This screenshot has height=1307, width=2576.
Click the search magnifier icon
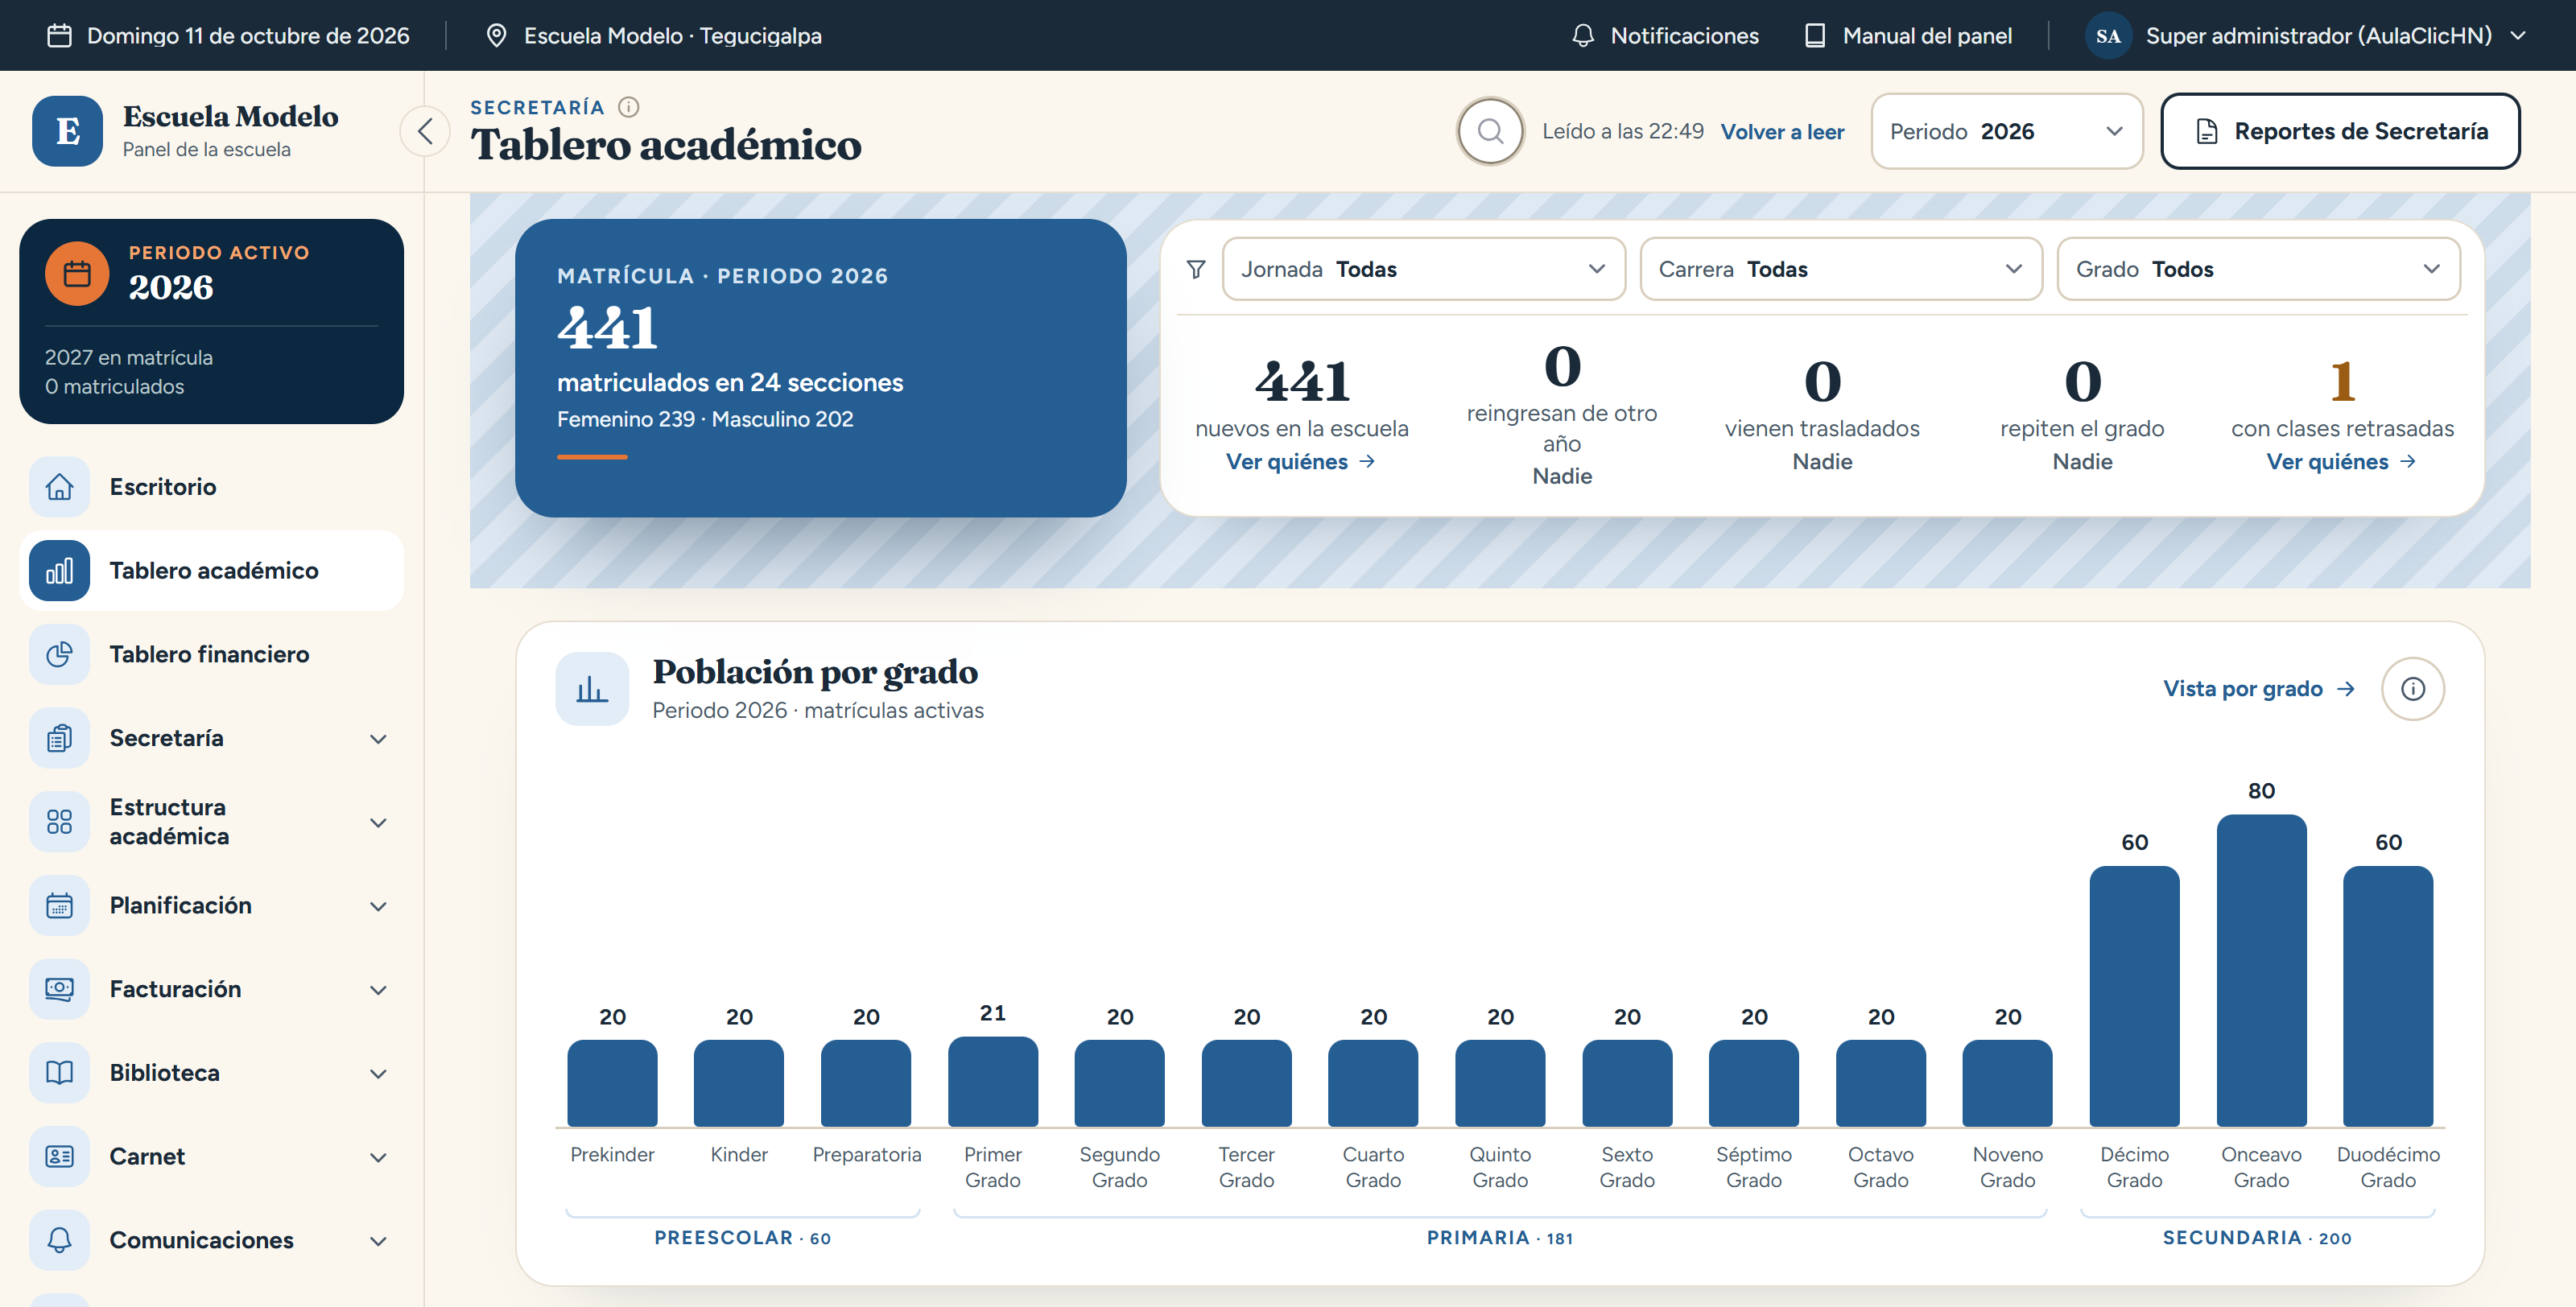click(1490, 131)
